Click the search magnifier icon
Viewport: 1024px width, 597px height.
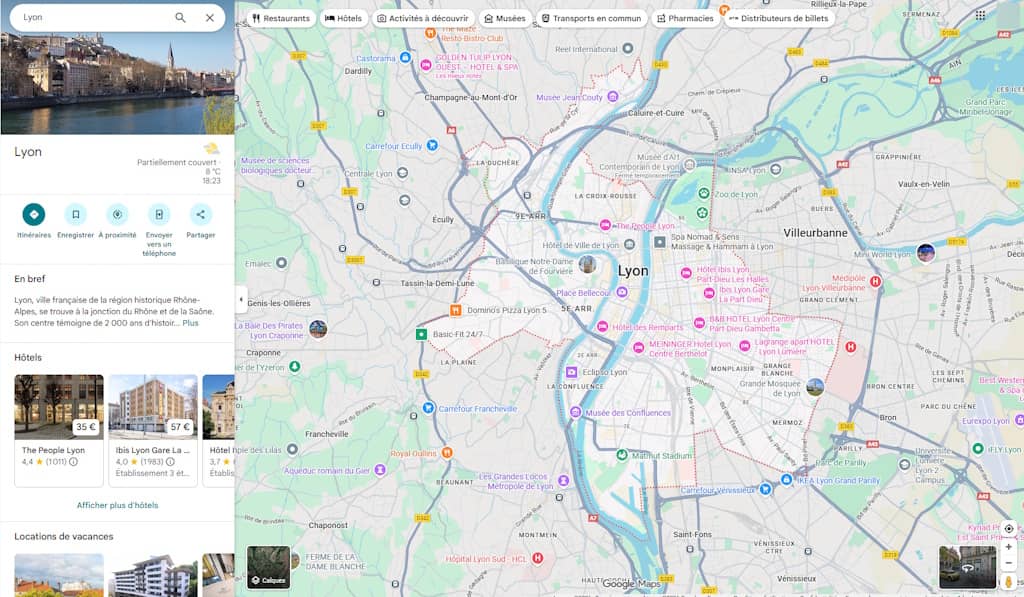point(181,18)
